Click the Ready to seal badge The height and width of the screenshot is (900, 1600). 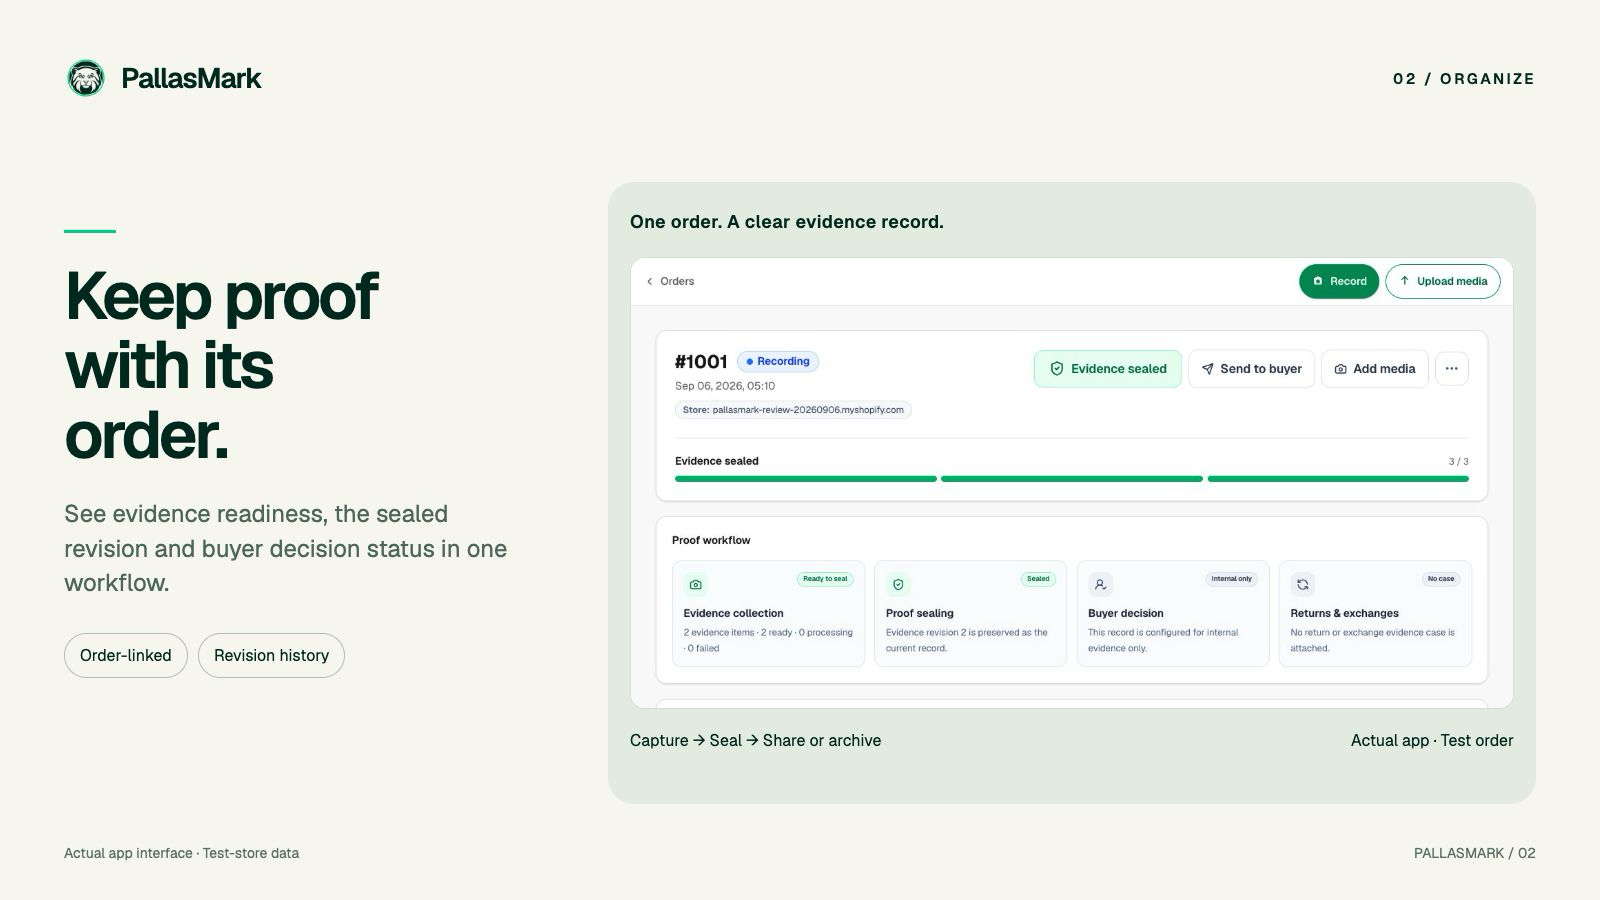(825, 579)
